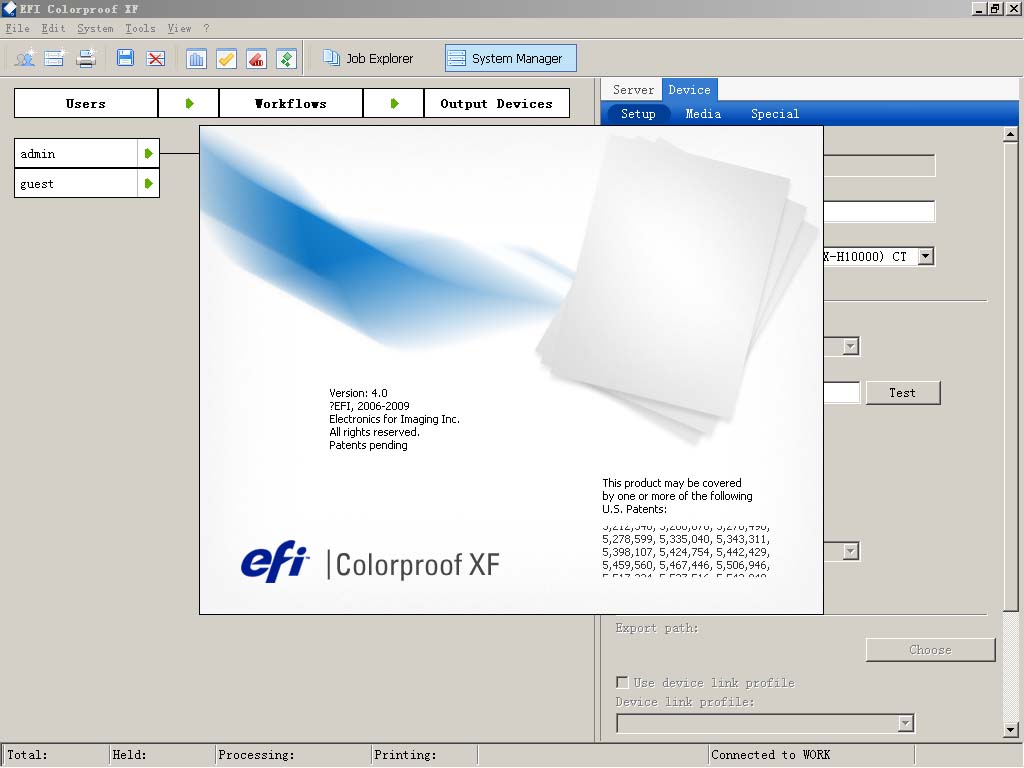Click the scrollbar up arrow in Device panel

coord(1010,135)
